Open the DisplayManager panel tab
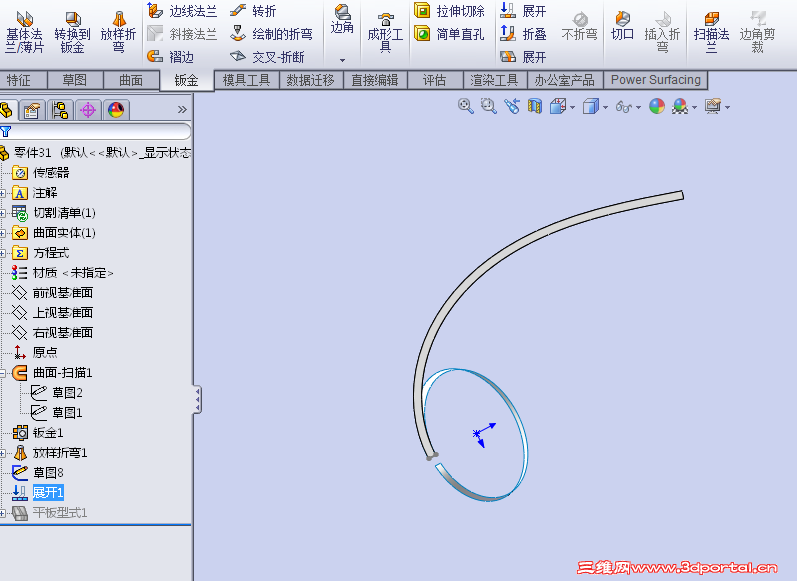 click(116, 110)
